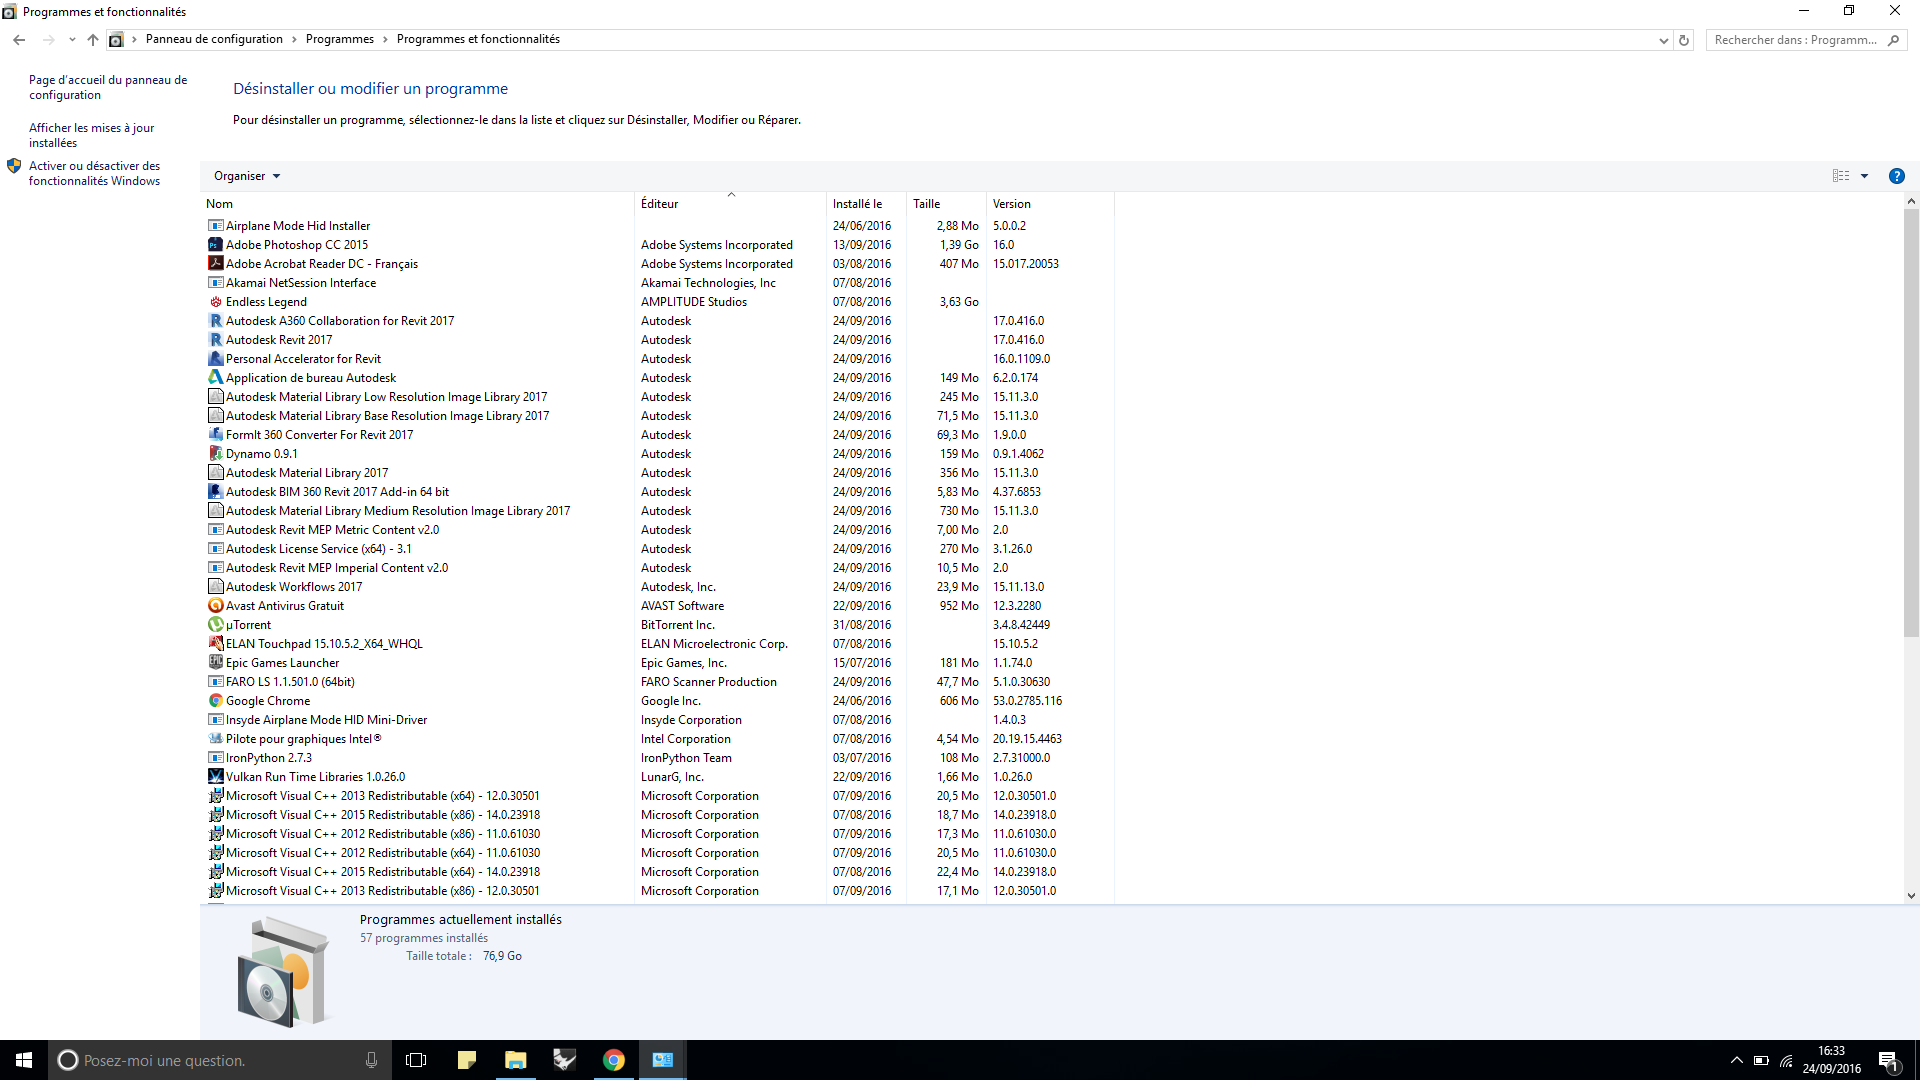The image size is (1920, 1080).
Task: Select FARO LS 1.1.501.0 (64bit) row
Action: [658, 682]
